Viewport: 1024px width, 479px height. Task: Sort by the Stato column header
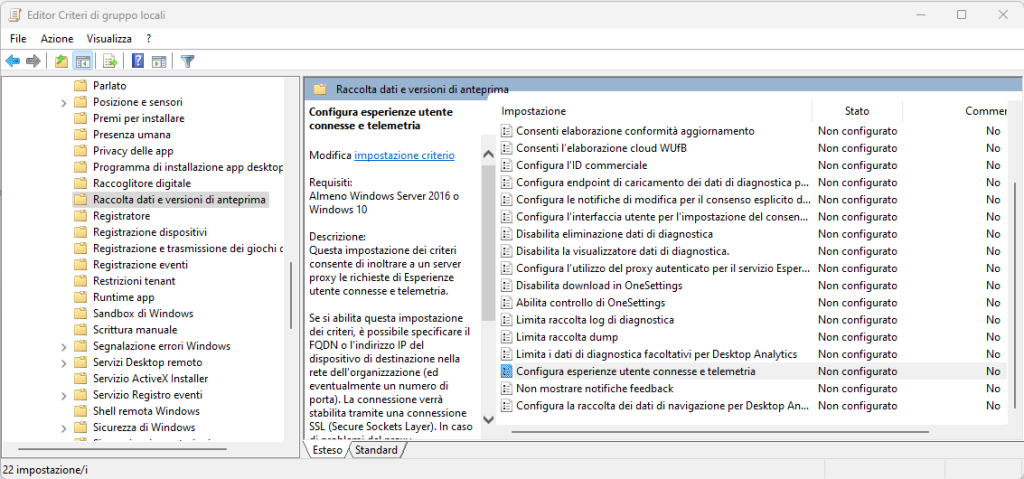[856, 111]
